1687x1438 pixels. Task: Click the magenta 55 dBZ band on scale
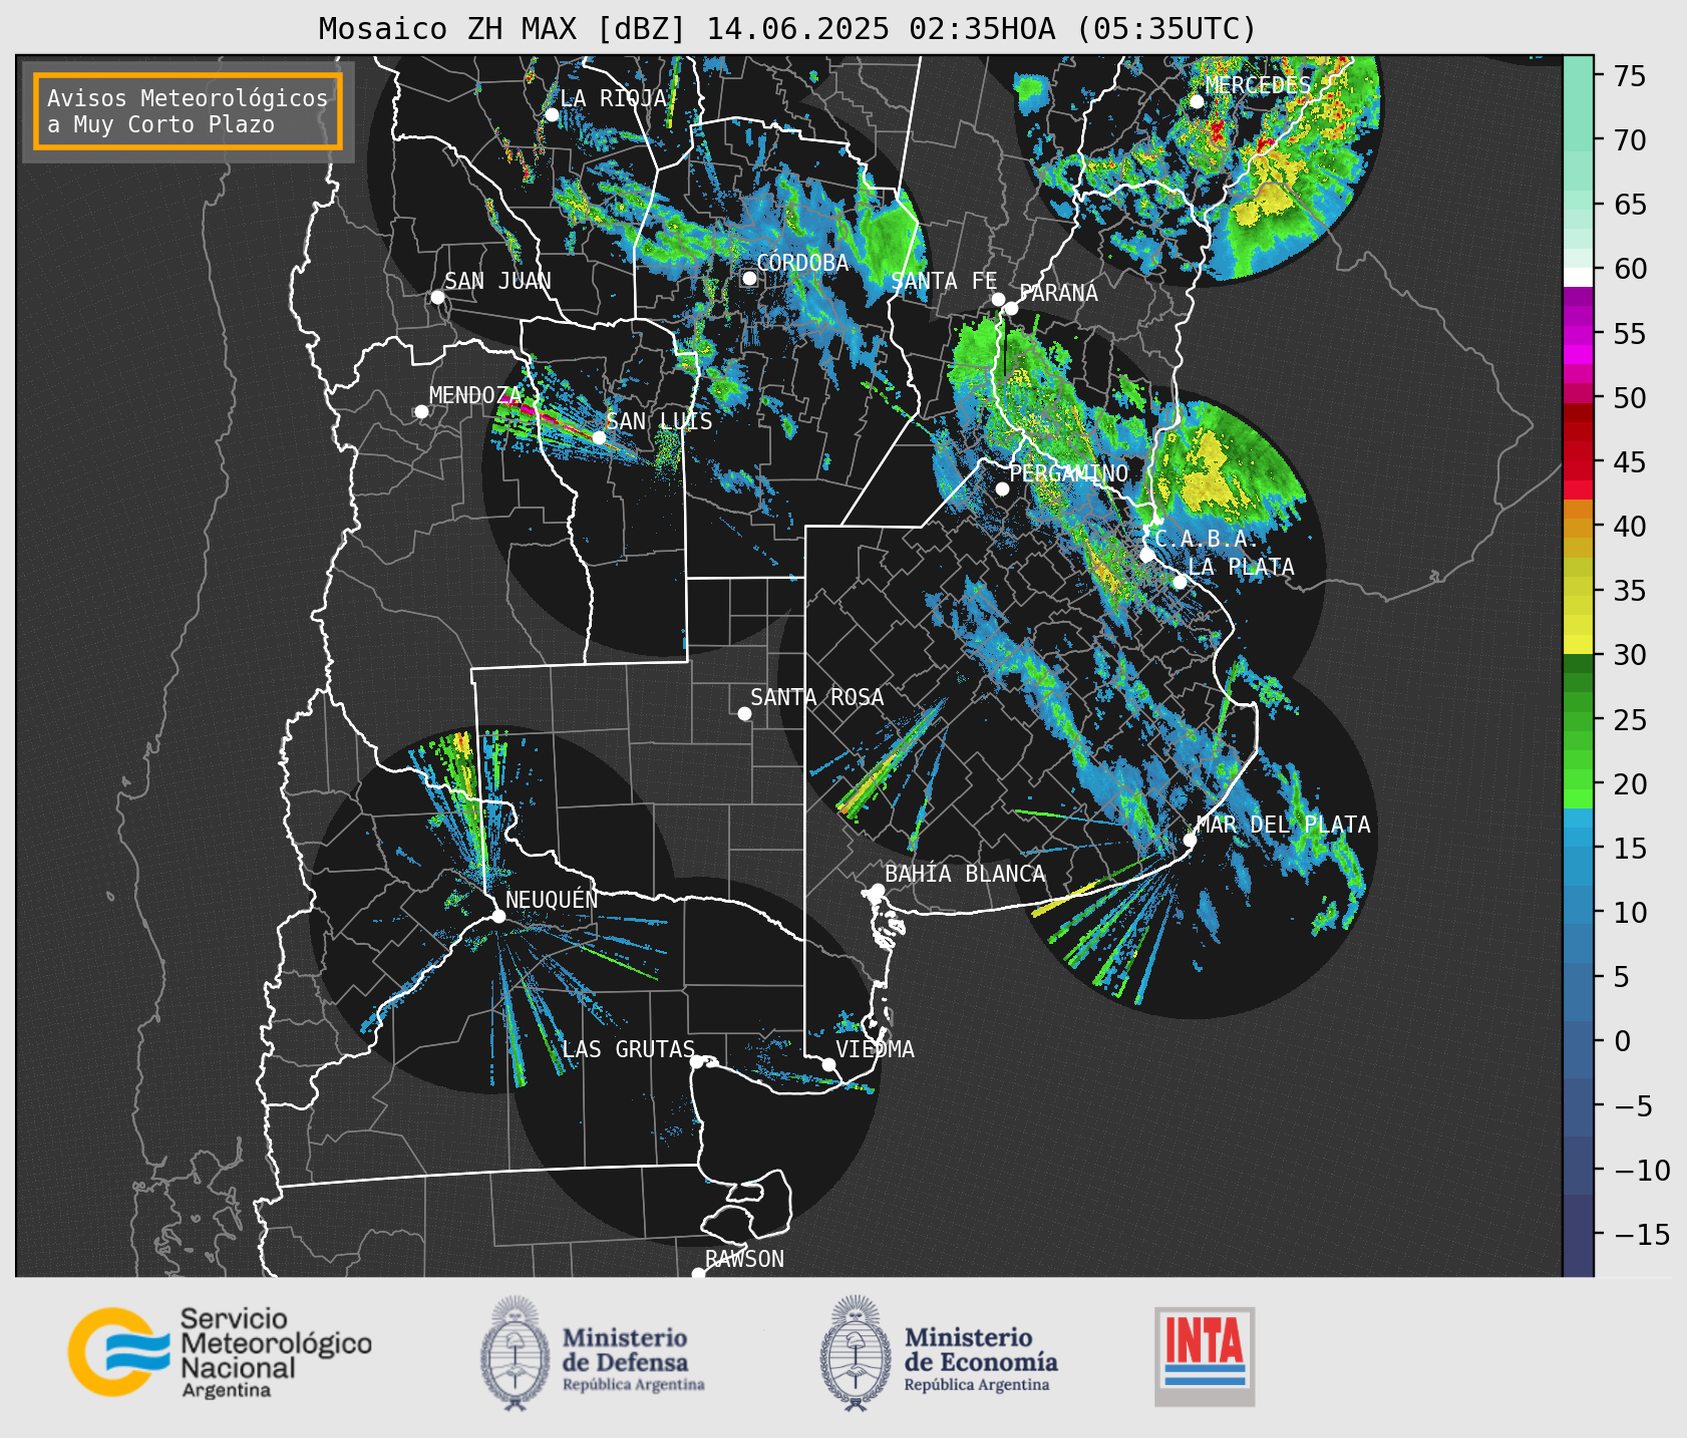point(1578,334)
